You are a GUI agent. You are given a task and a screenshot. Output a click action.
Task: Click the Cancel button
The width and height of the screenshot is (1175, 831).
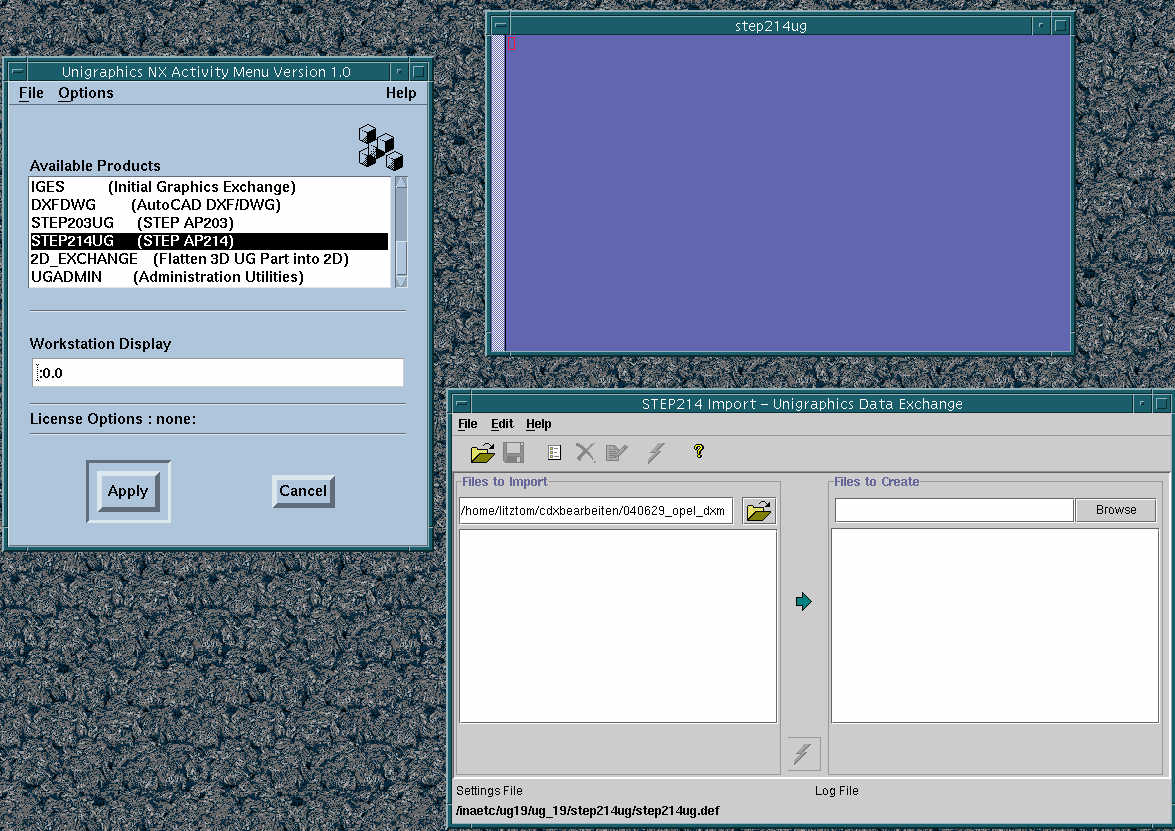coord(303,491)
